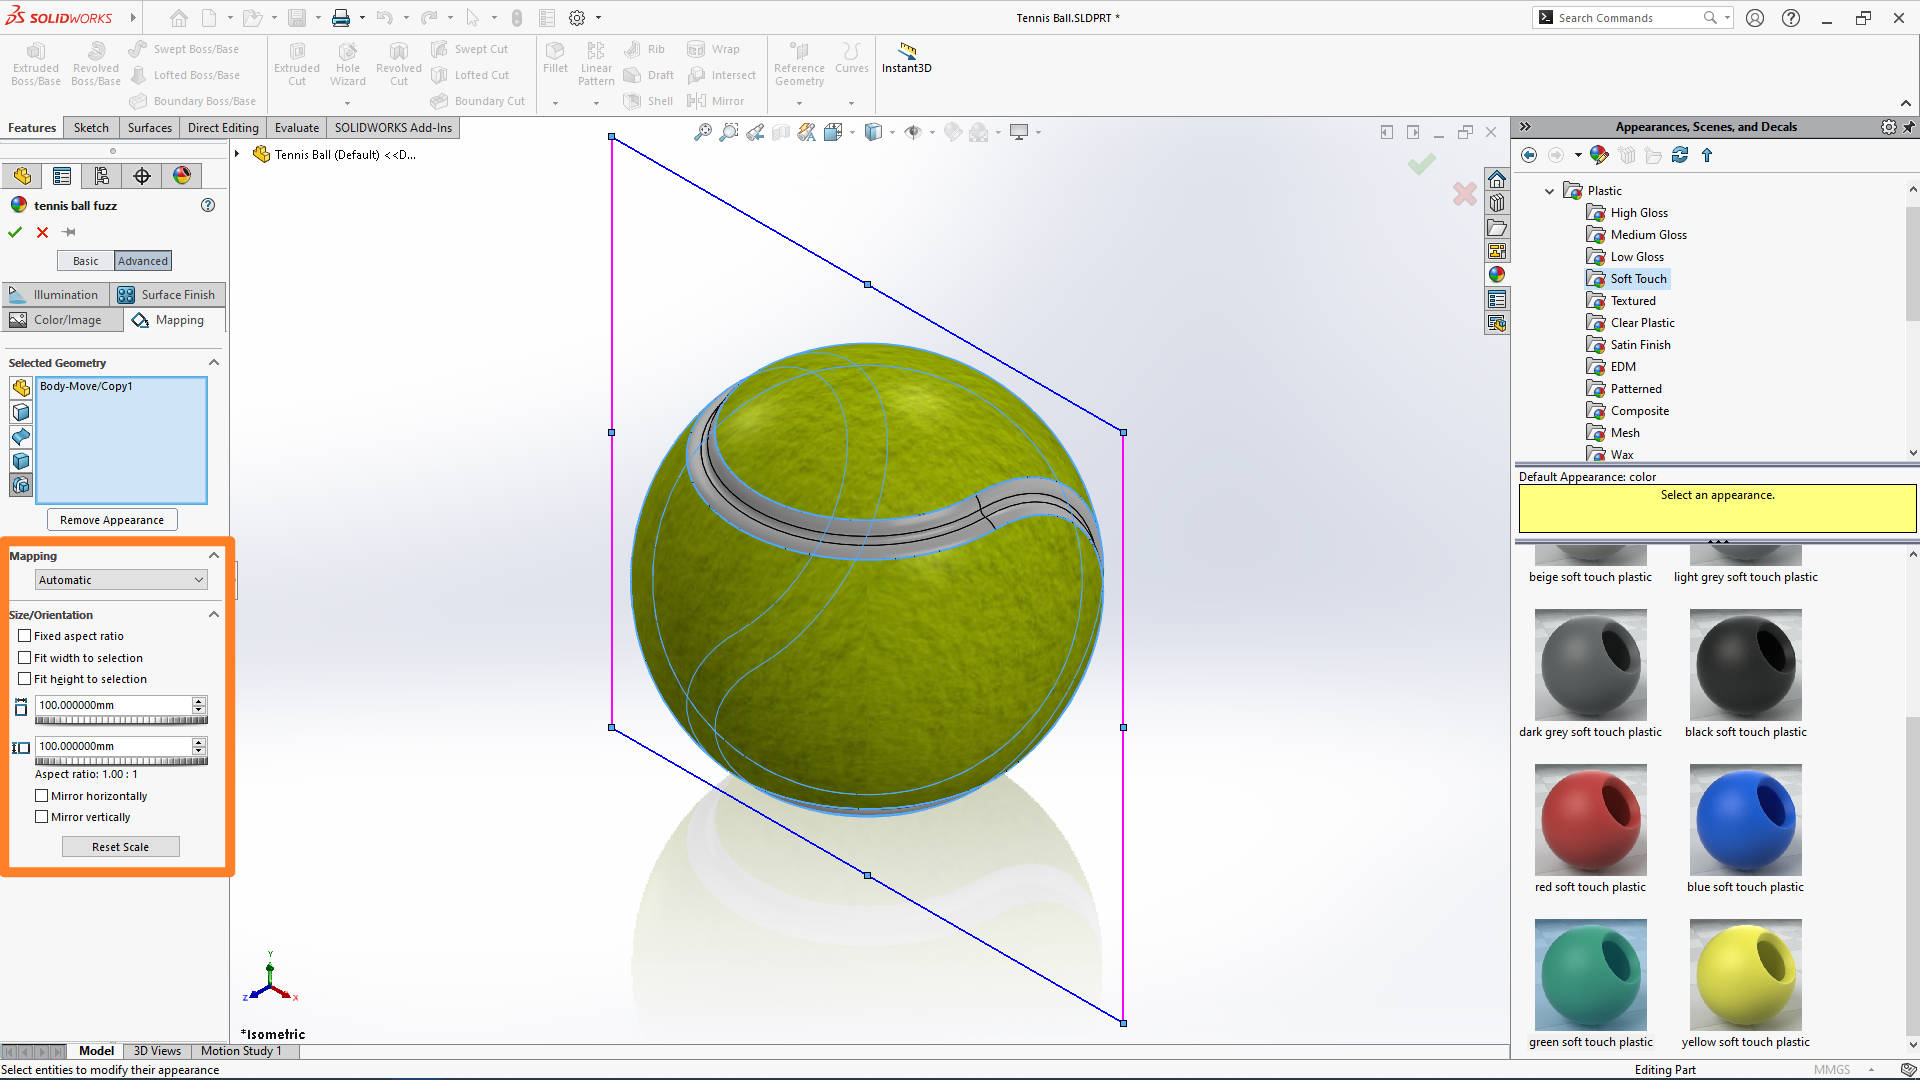Viewport: 1920px width, 1080px height.
Task: Enable the Fixed aspect ratio checkbox
Action: tap(24, 635)
